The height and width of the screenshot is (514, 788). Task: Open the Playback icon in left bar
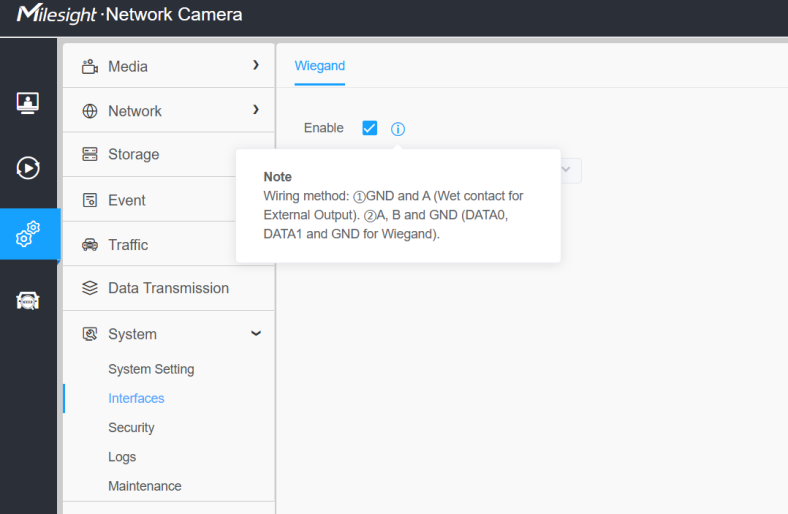coord(28,168)
